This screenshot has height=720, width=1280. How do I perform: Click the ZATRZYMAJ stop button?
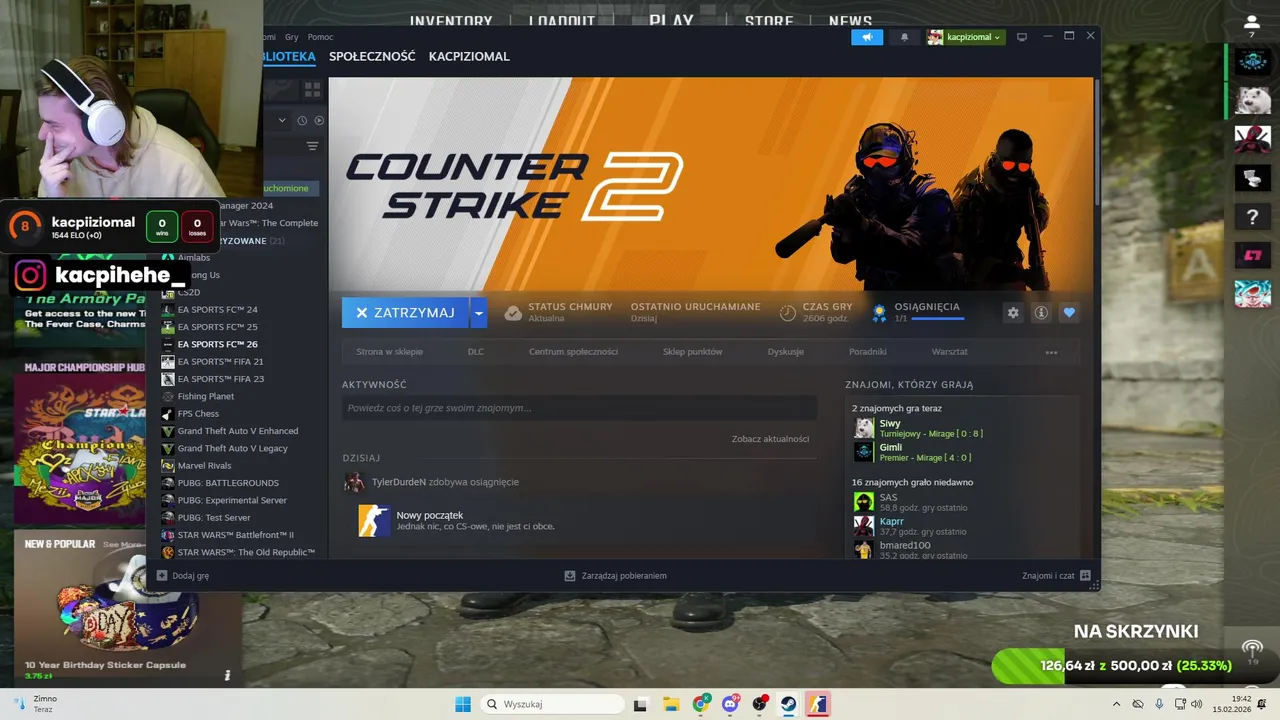click(406, 313)
